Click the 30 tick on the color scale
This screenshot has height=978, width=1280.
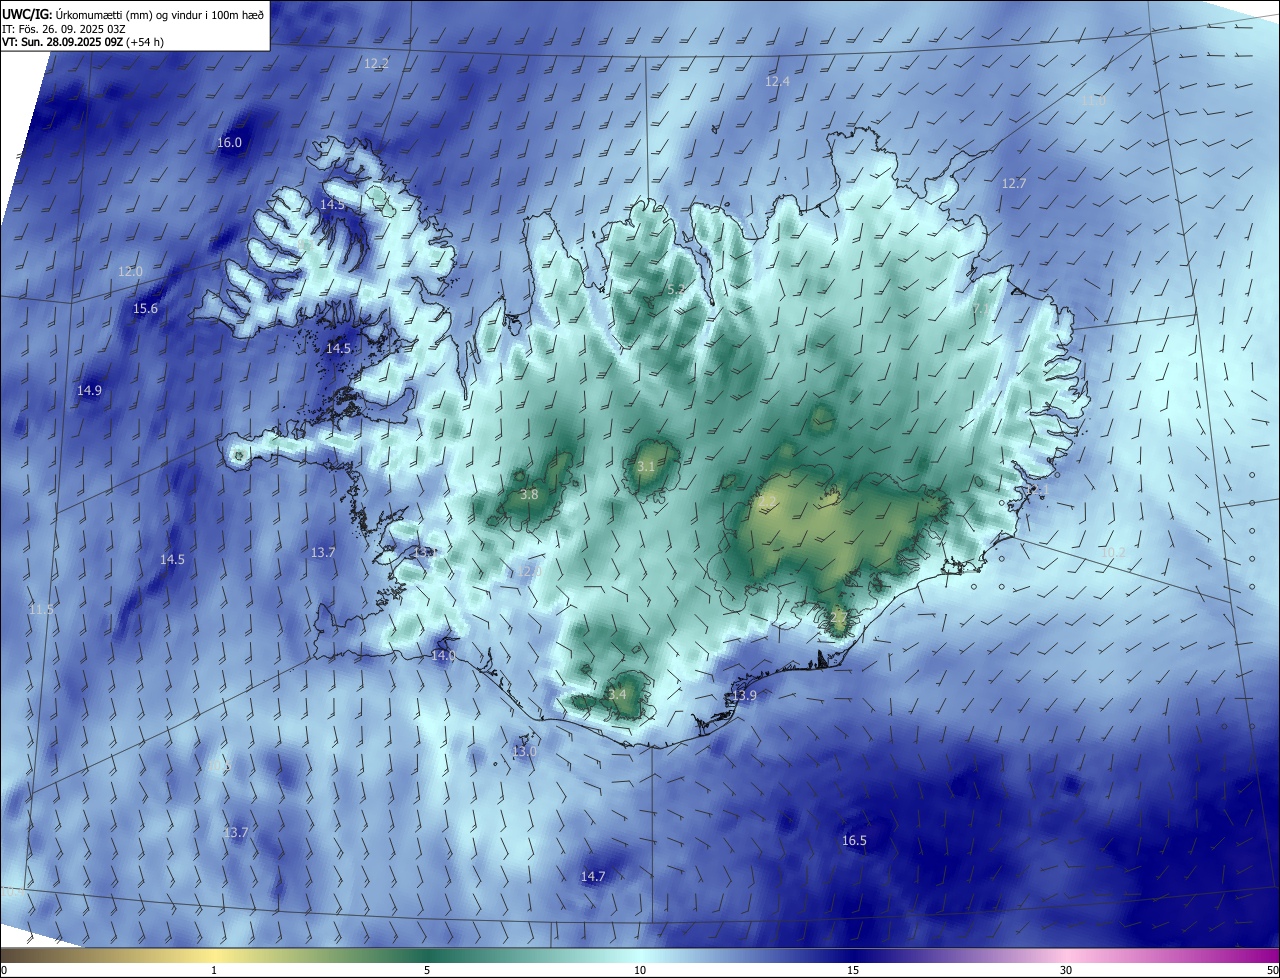1066,971
